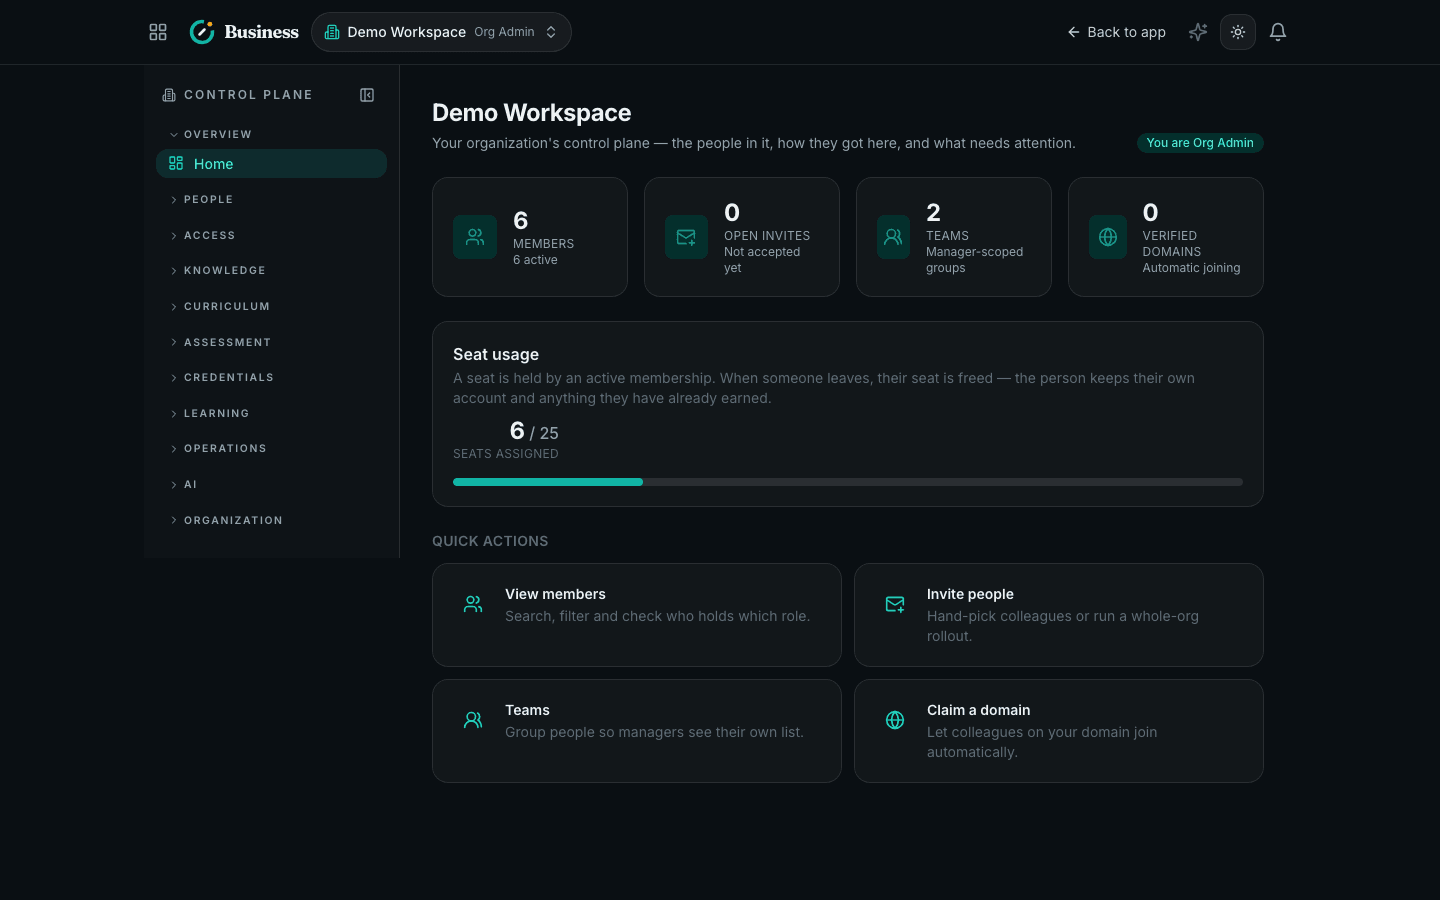This screenshot has height=900, width=1440.
Task: Open notifications bell
Action: [1278, 32]
